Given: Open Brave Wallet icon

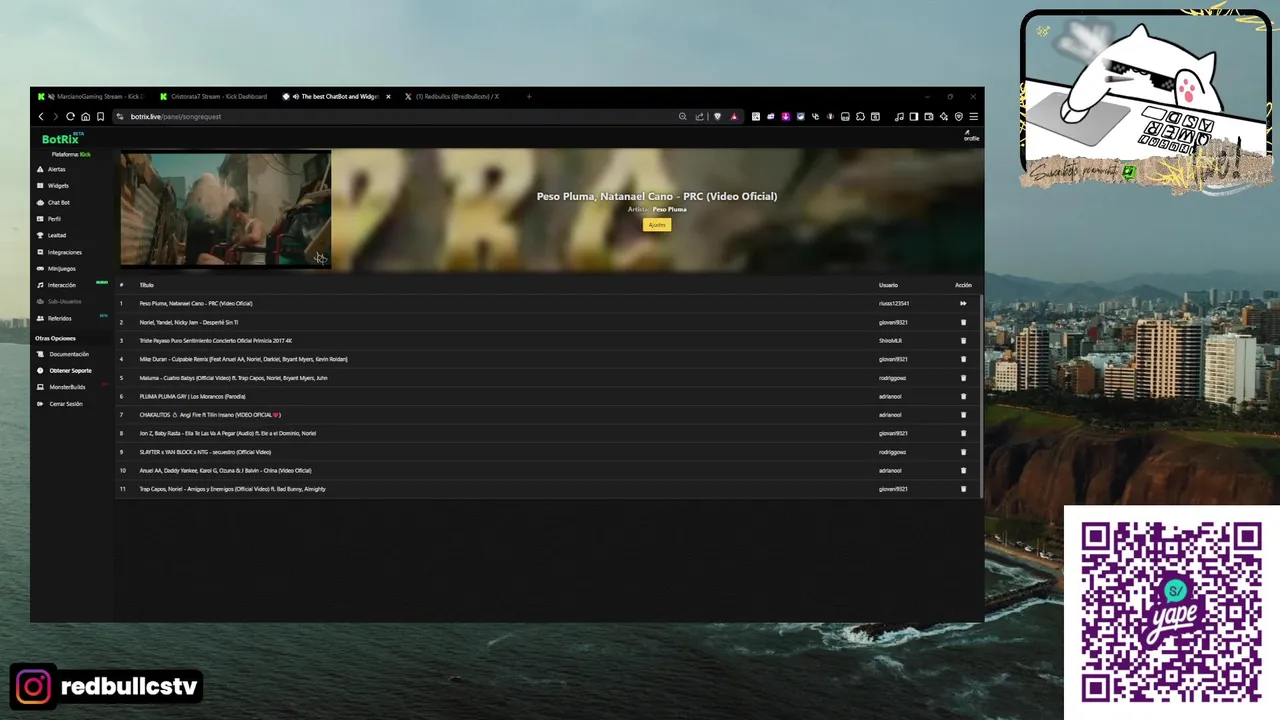Looking at the screenshot, I should point(929,117).
